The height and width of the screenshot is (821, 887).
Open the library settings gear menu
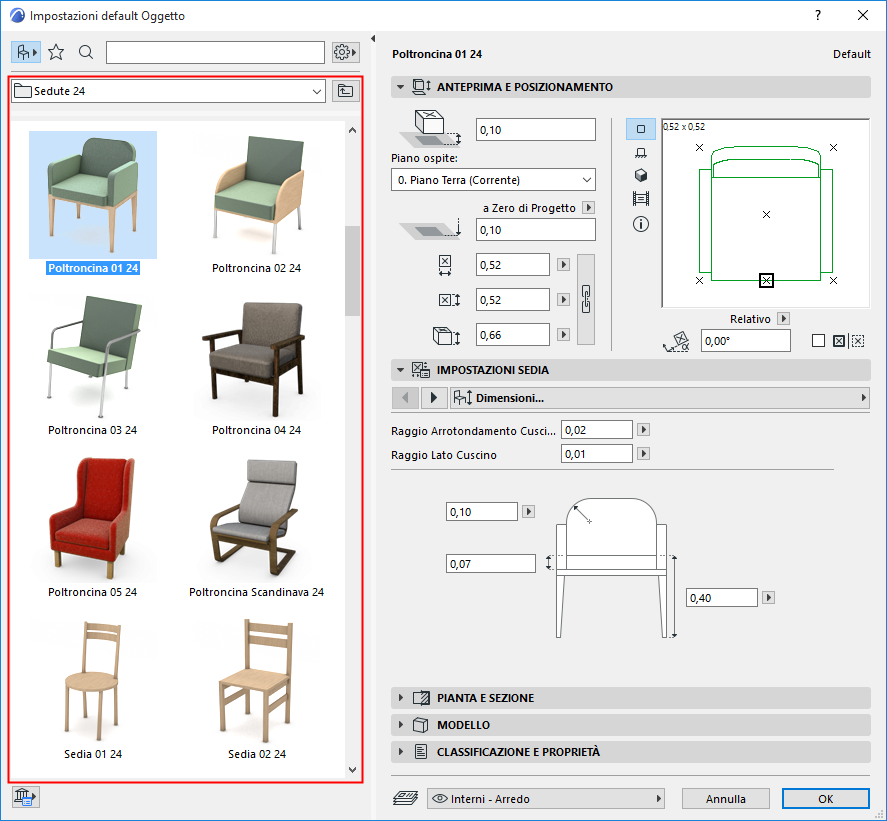(x=345, y=52)
